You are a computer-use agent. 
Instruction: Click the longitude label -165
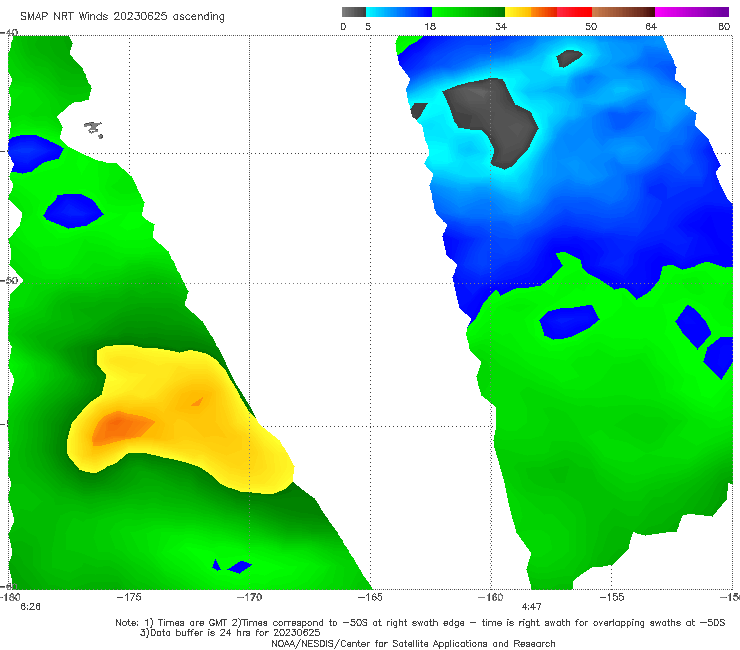click(370, 597)
